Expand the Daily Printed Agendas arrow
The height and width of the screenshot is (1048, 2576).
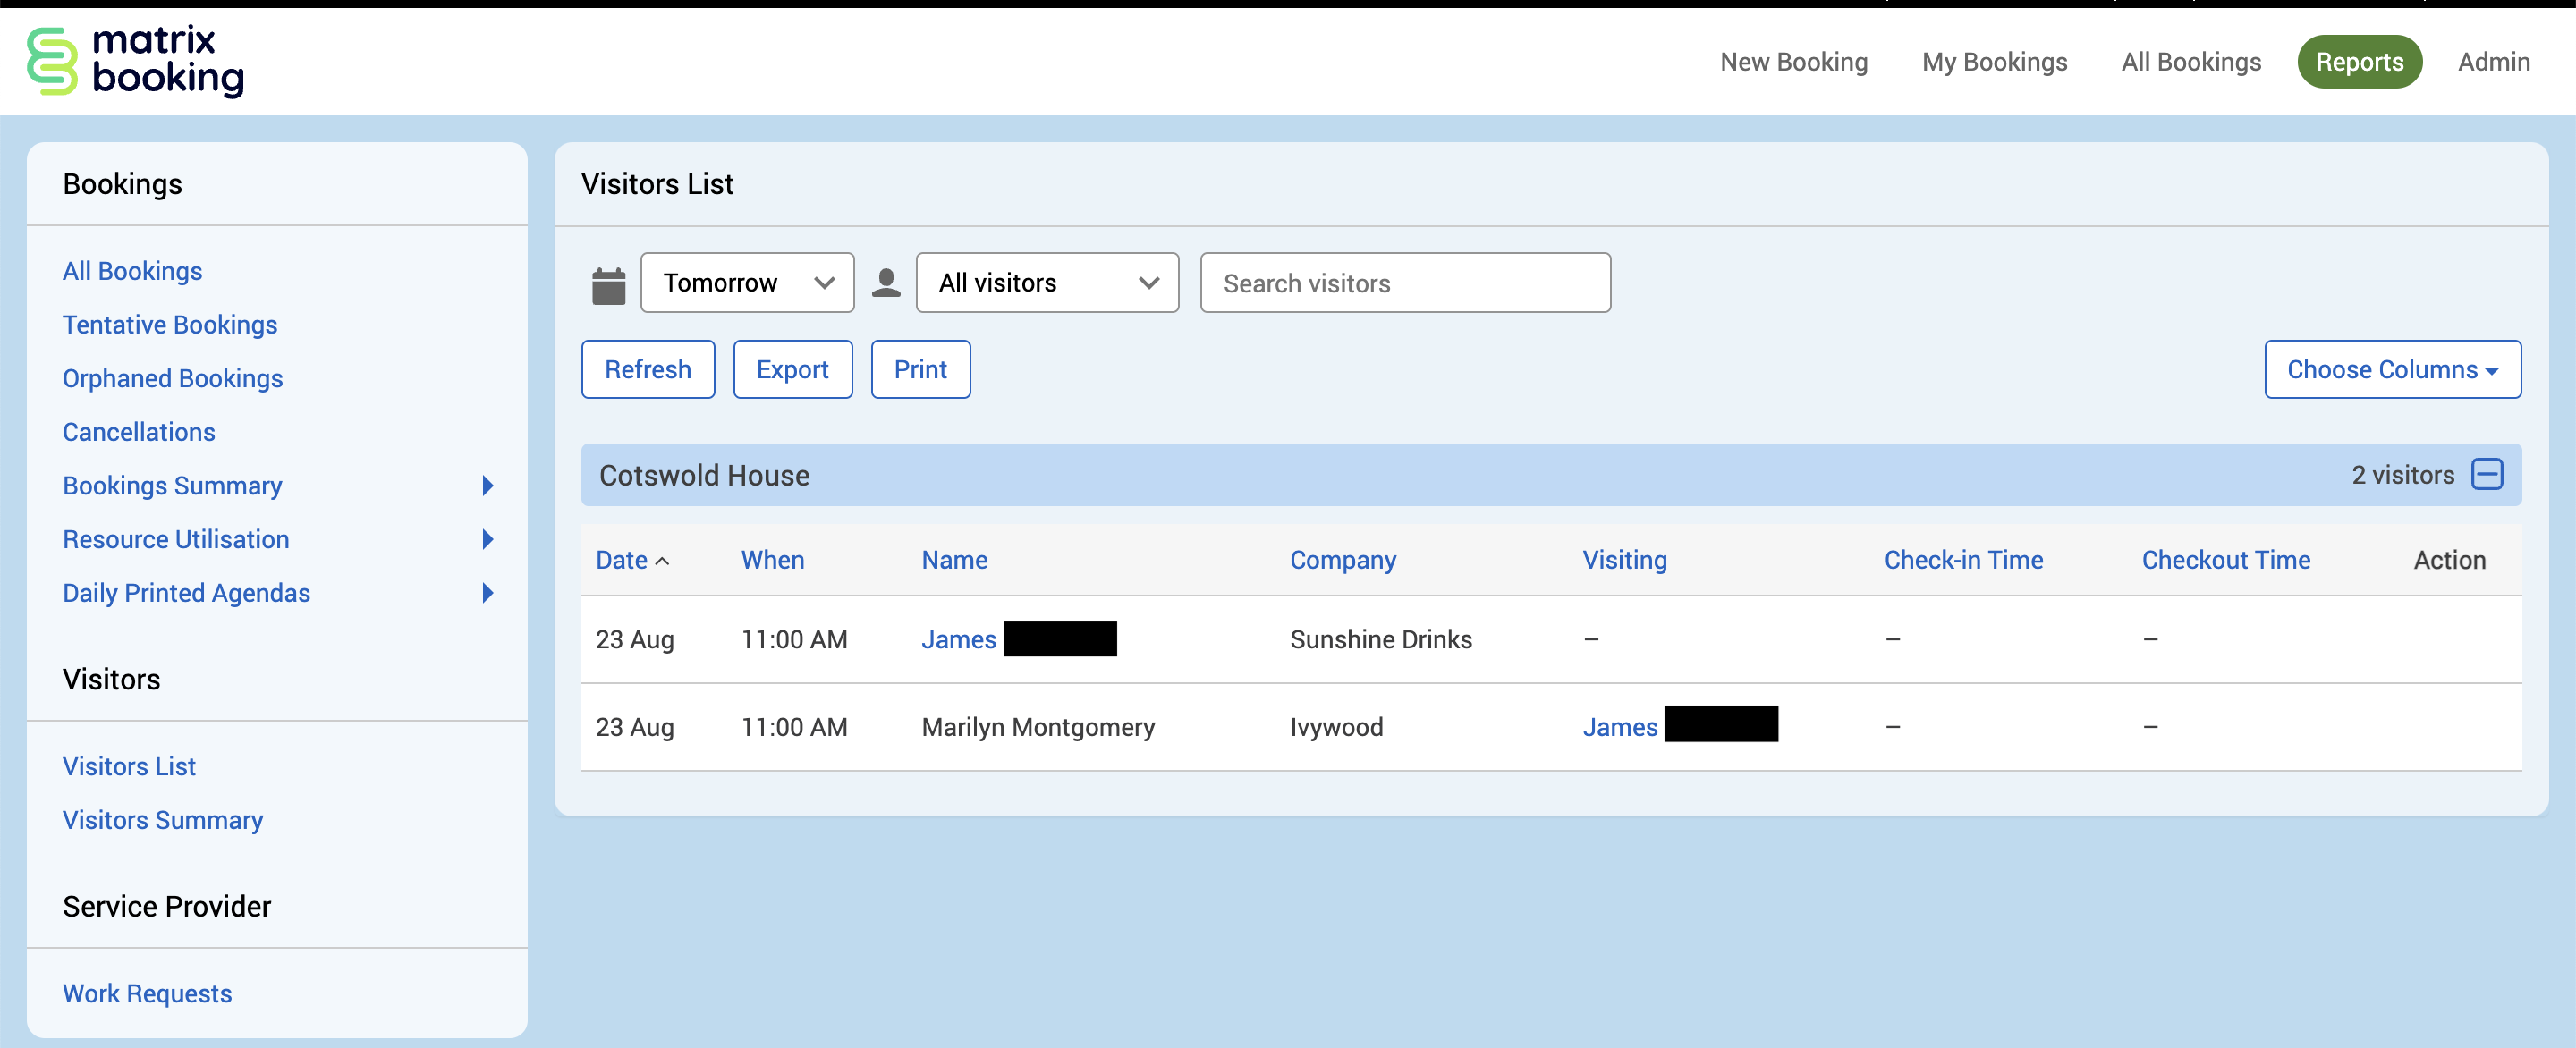click(488, 593)
